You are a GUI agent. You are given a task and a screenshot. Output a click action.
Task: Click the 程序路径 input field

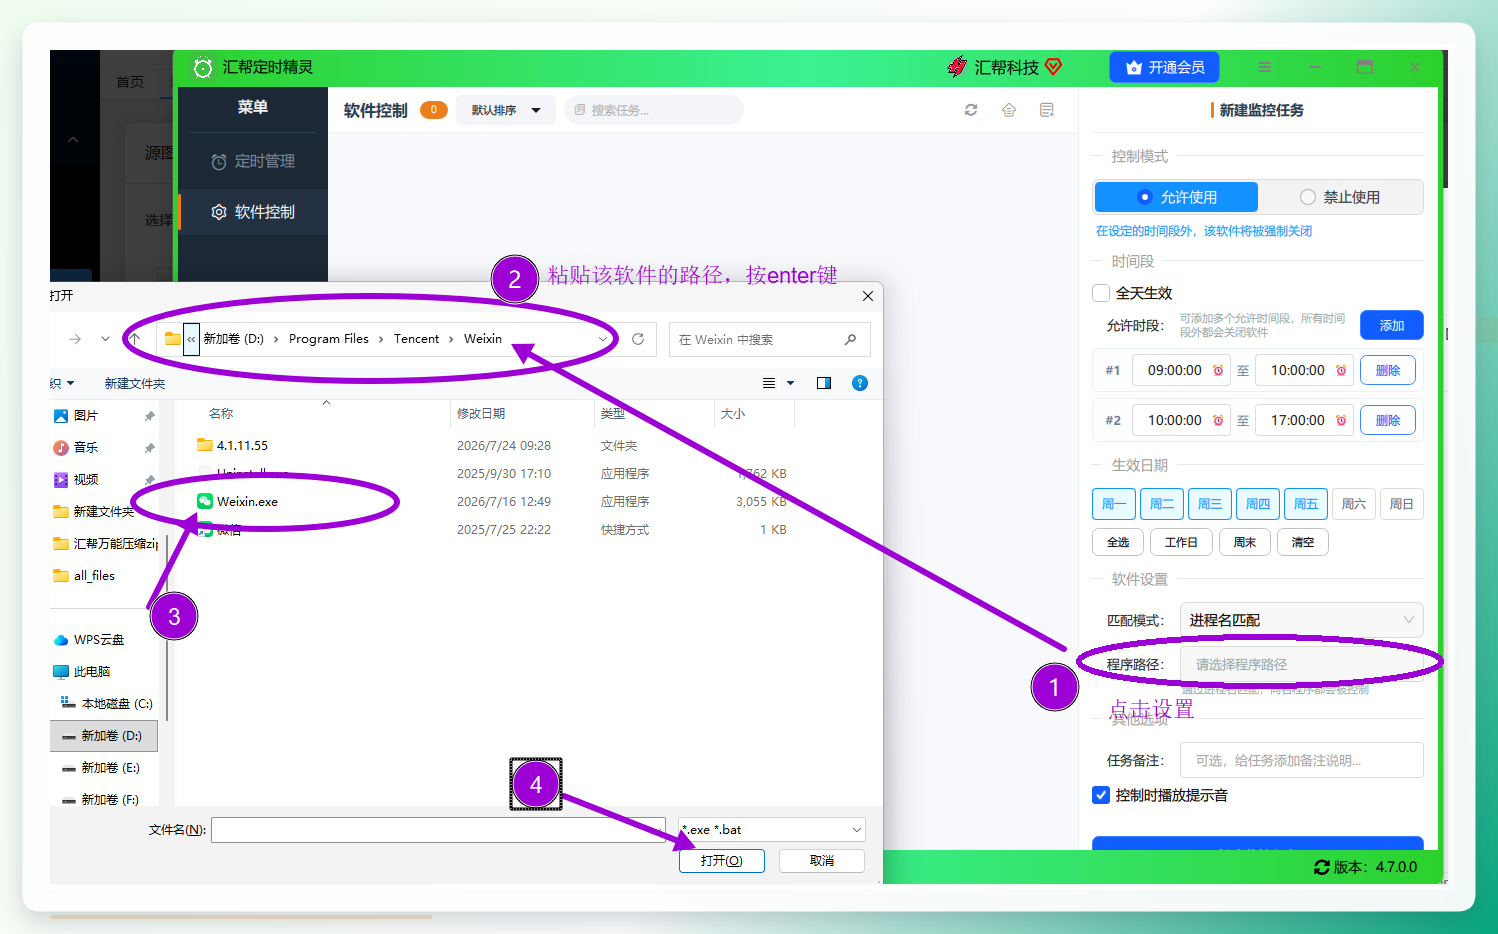(x=1301, y=664)
